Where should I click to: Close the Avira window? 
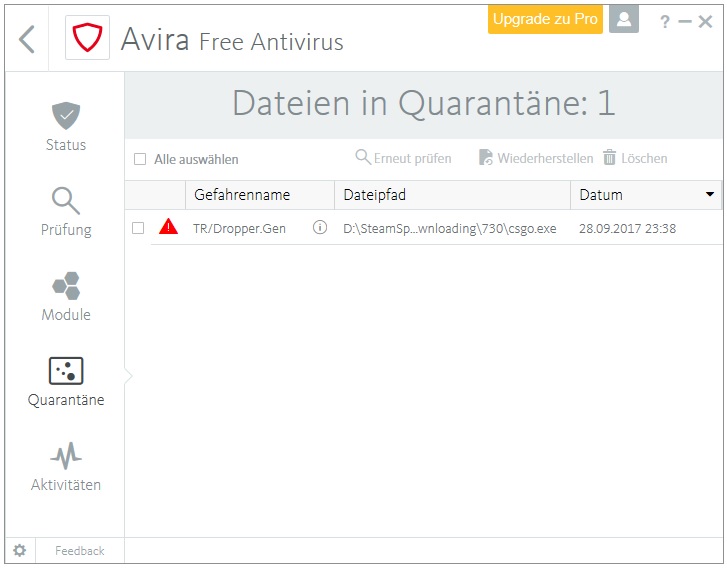[705, 21]
